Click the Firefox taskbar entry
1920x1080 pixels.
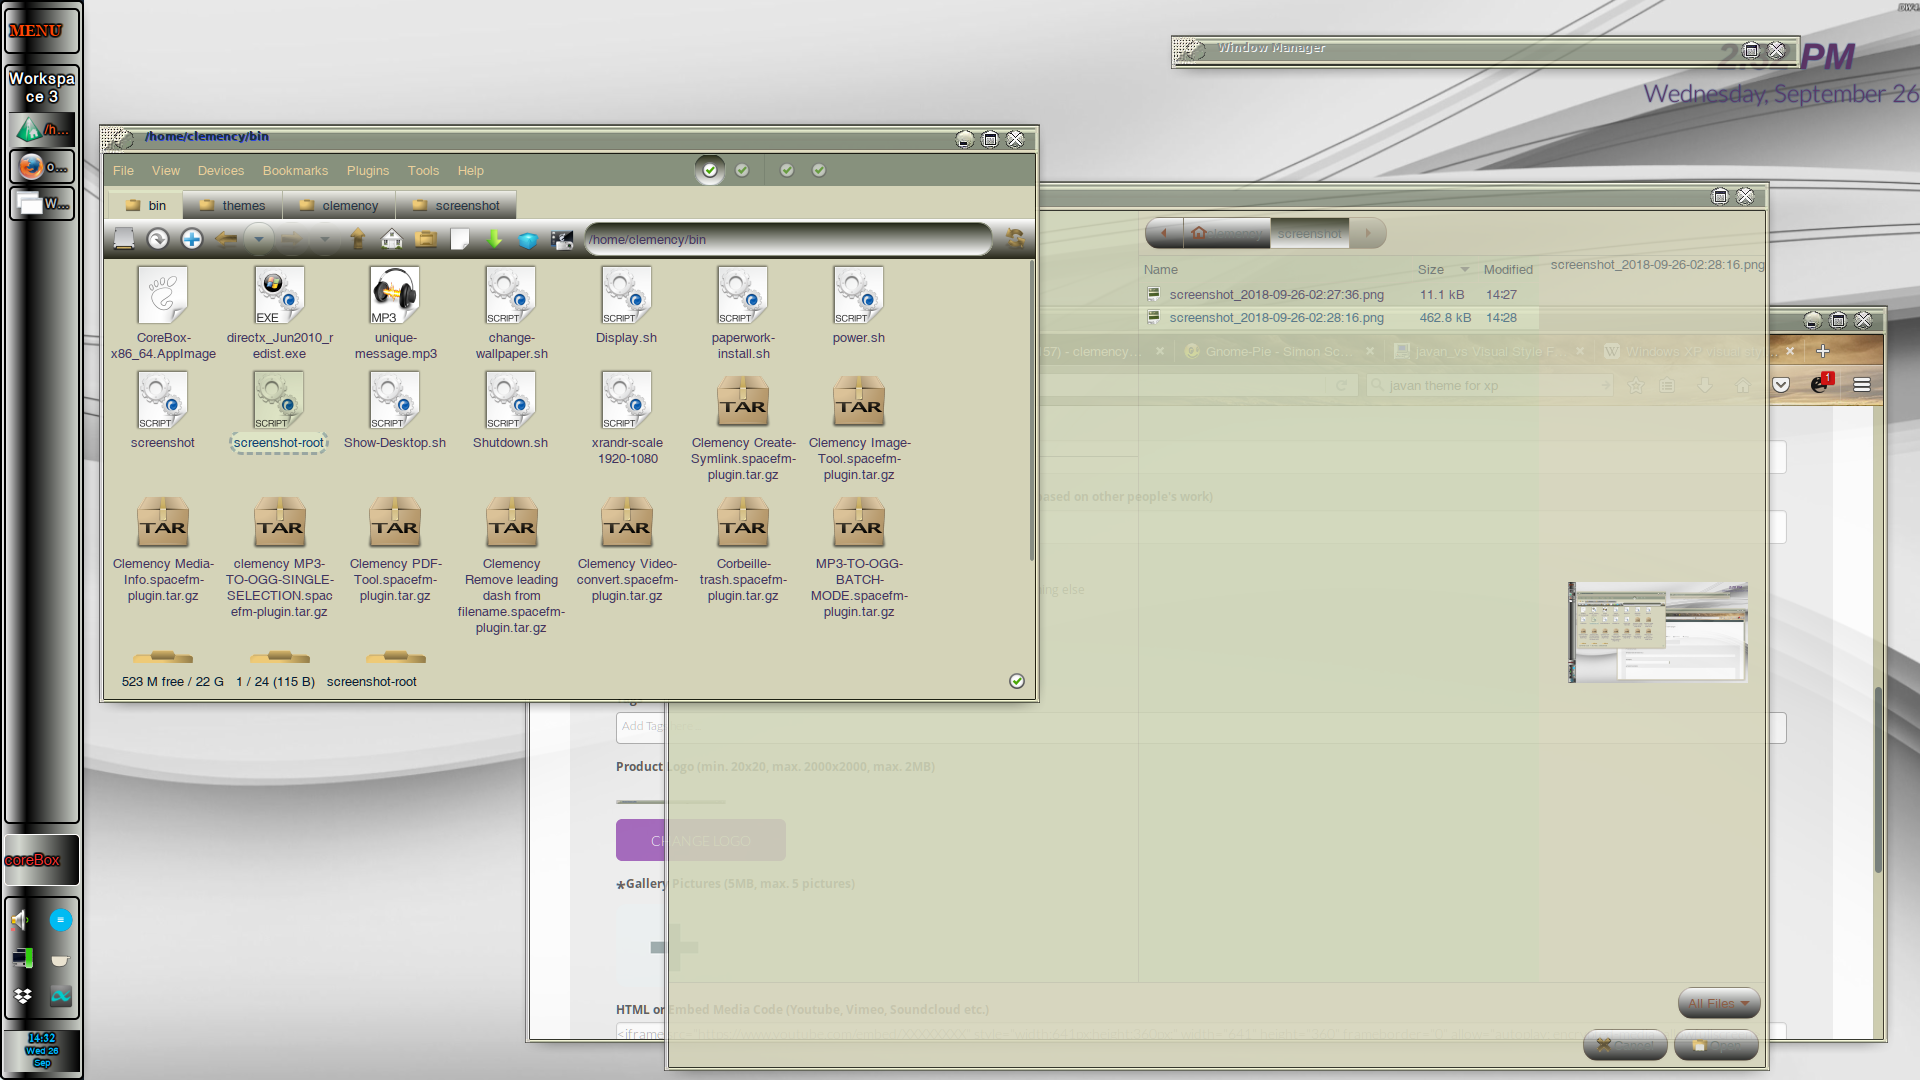coord(42,167)
